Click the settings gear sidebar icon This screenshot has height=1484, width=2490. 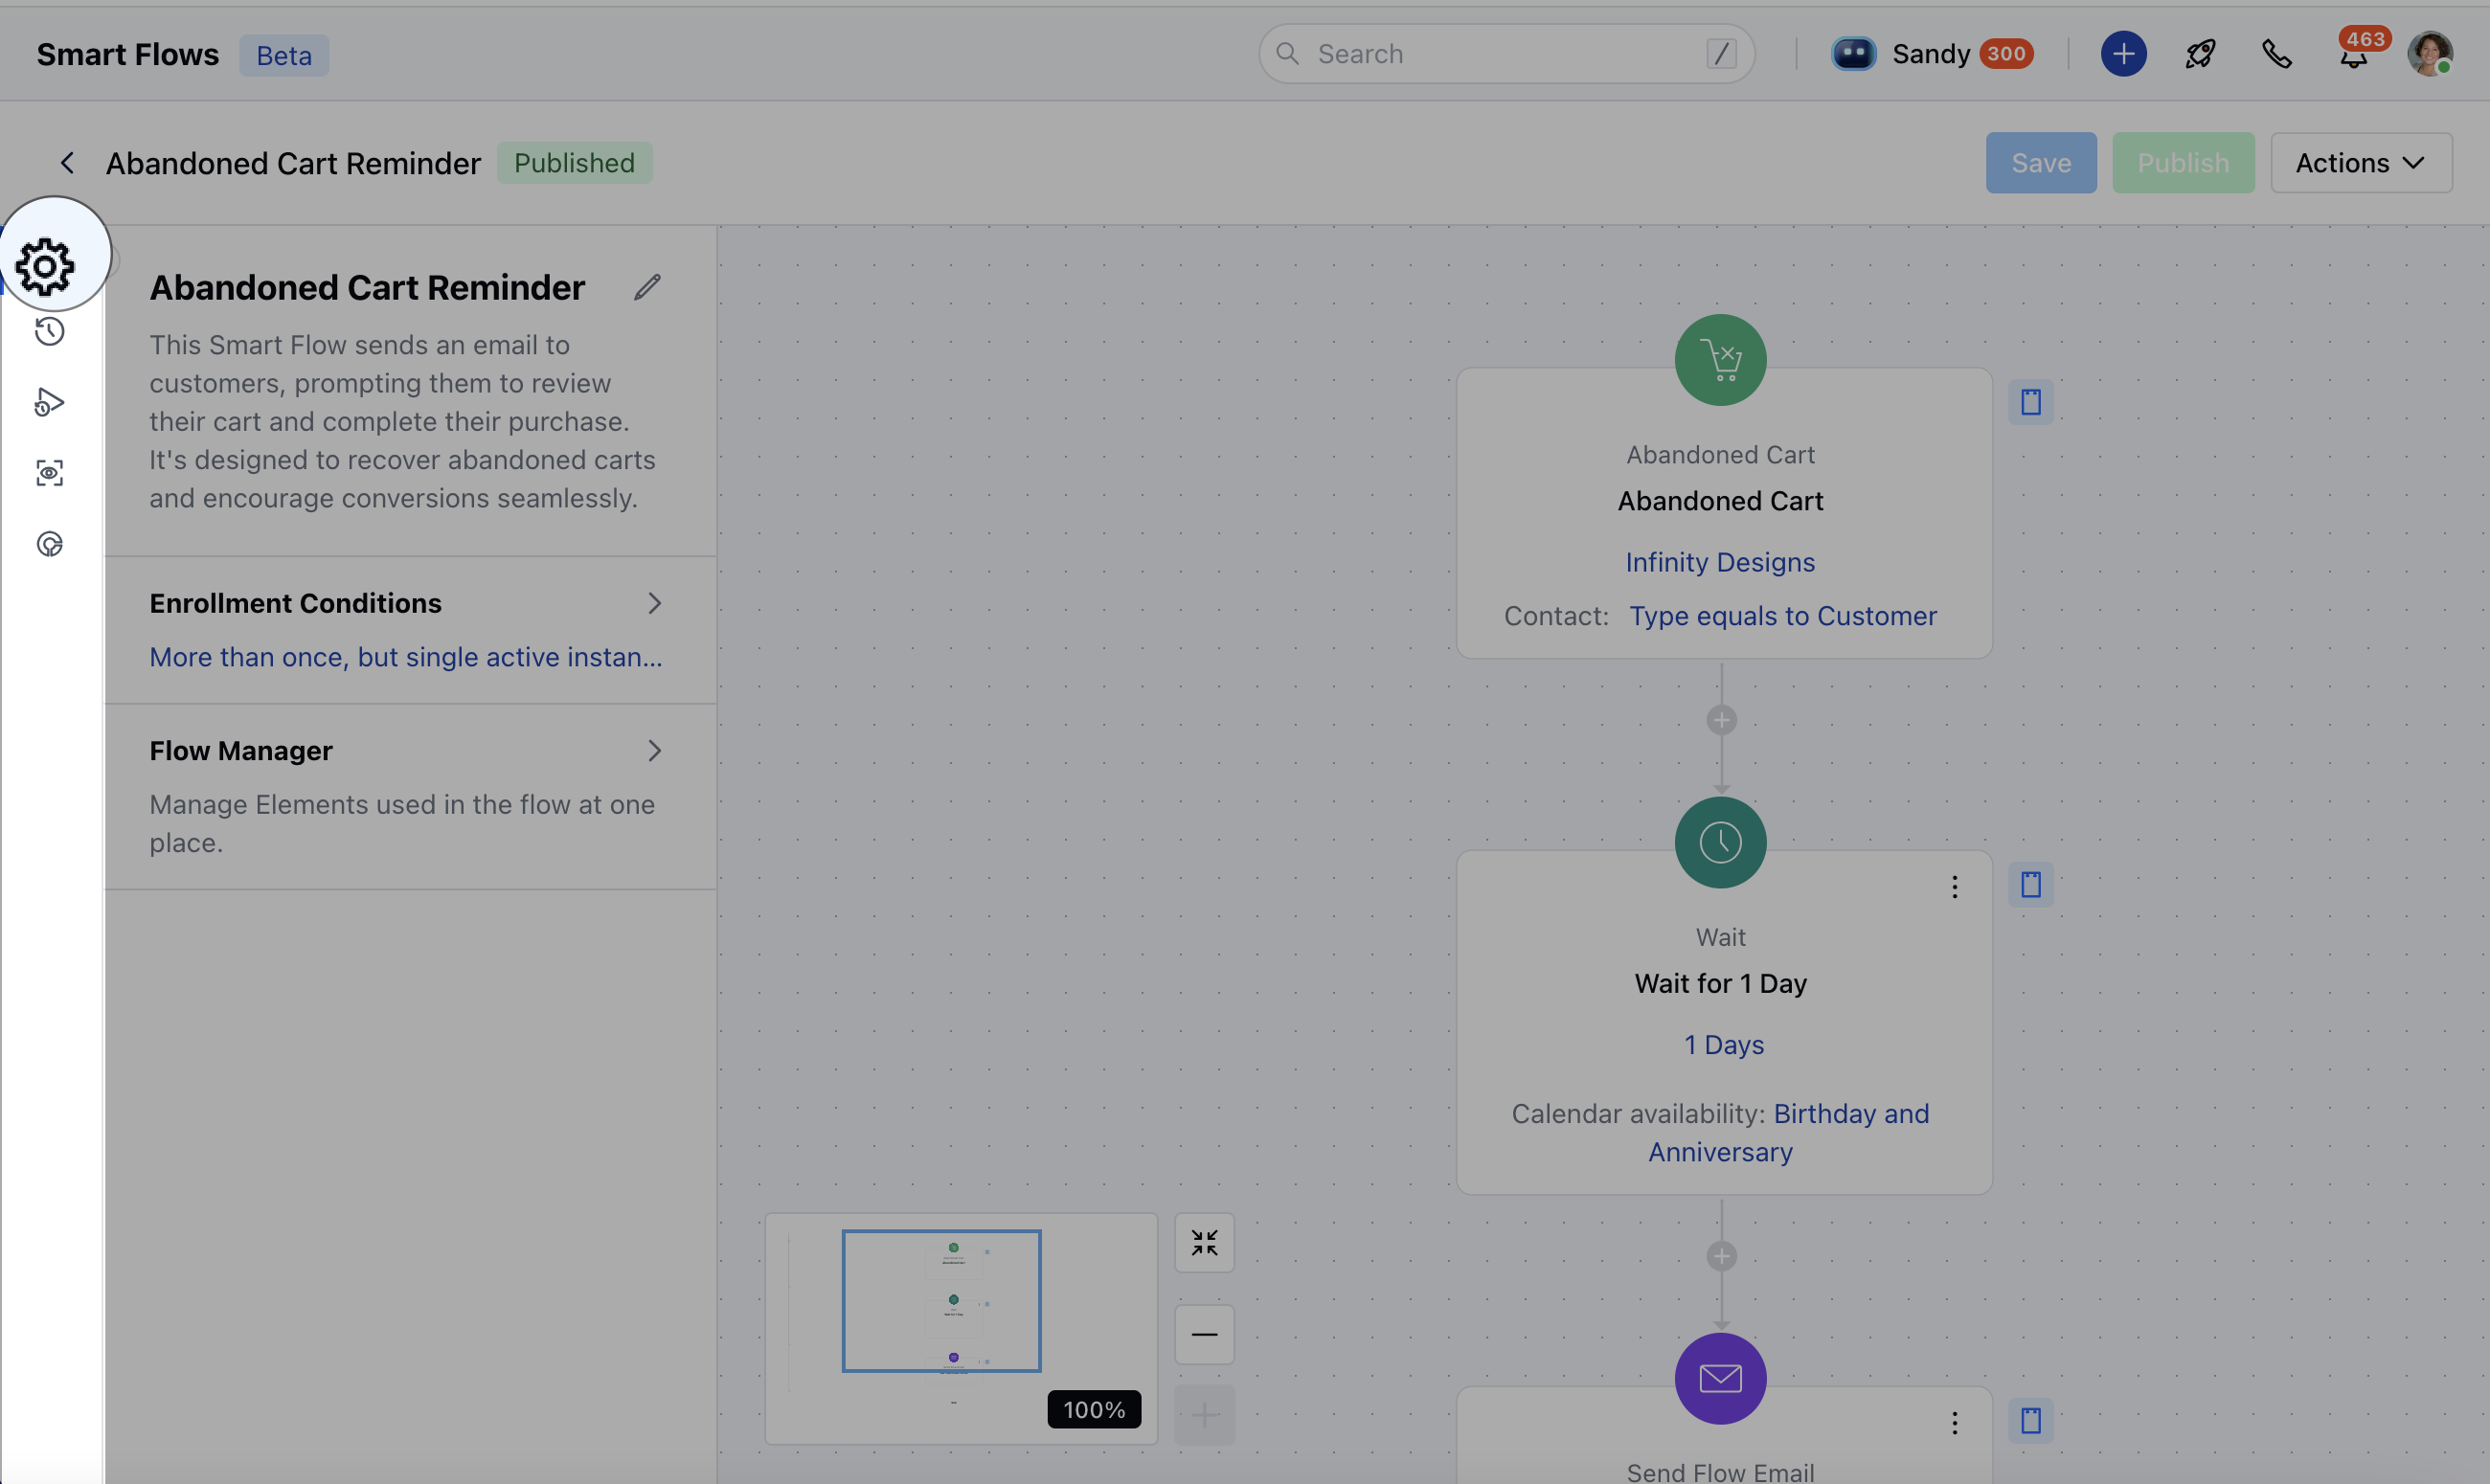pos(45,266)
